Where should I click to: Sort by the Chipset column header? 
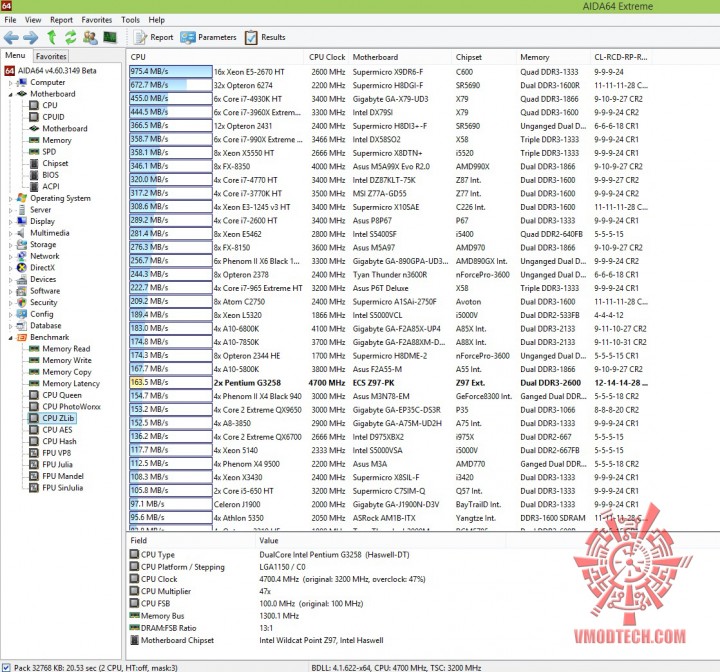(x=484, y=57)
